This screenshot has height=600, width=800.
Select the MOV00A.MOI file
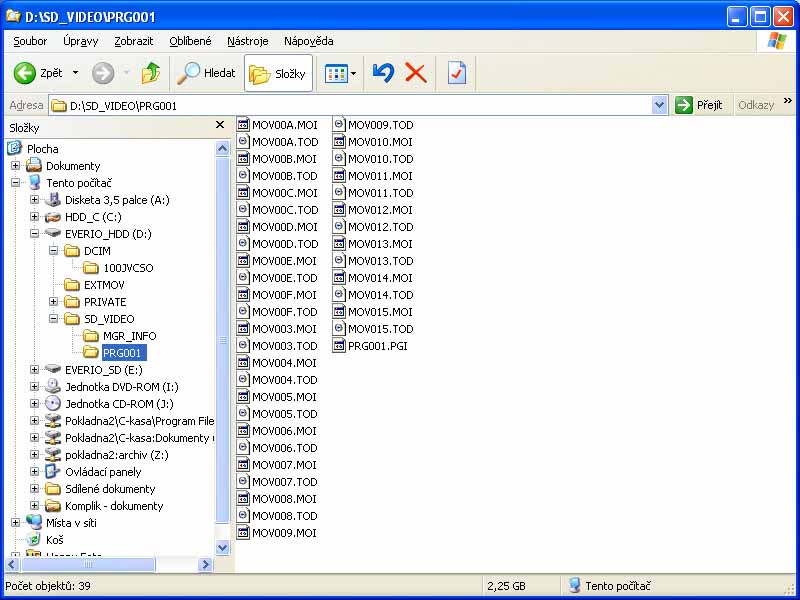click(283, 125)
